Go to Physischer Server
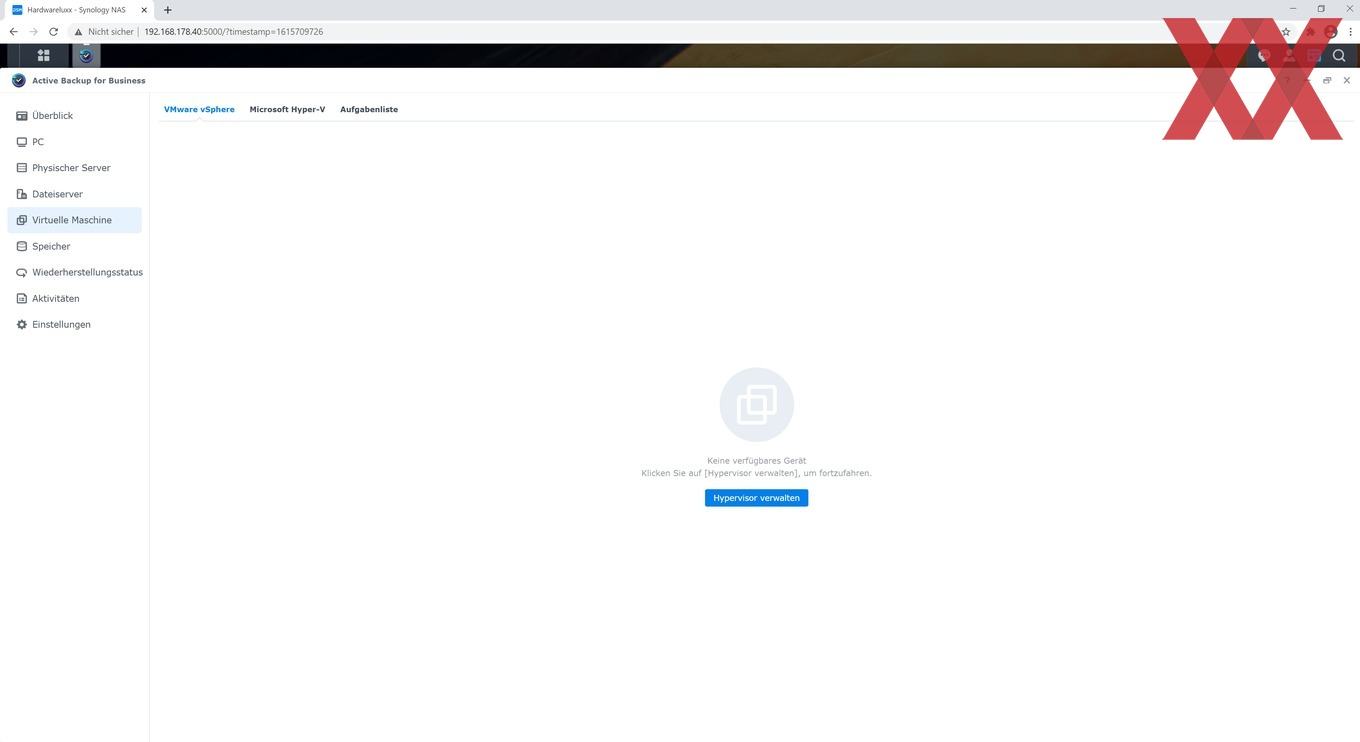 click(74, 168)
